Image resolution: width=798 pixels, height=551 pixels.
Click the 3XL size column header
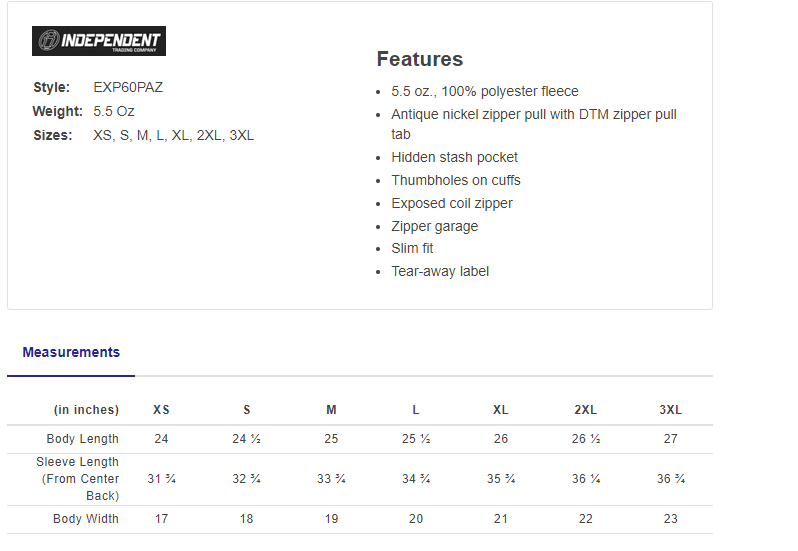[x=670, y=410]
